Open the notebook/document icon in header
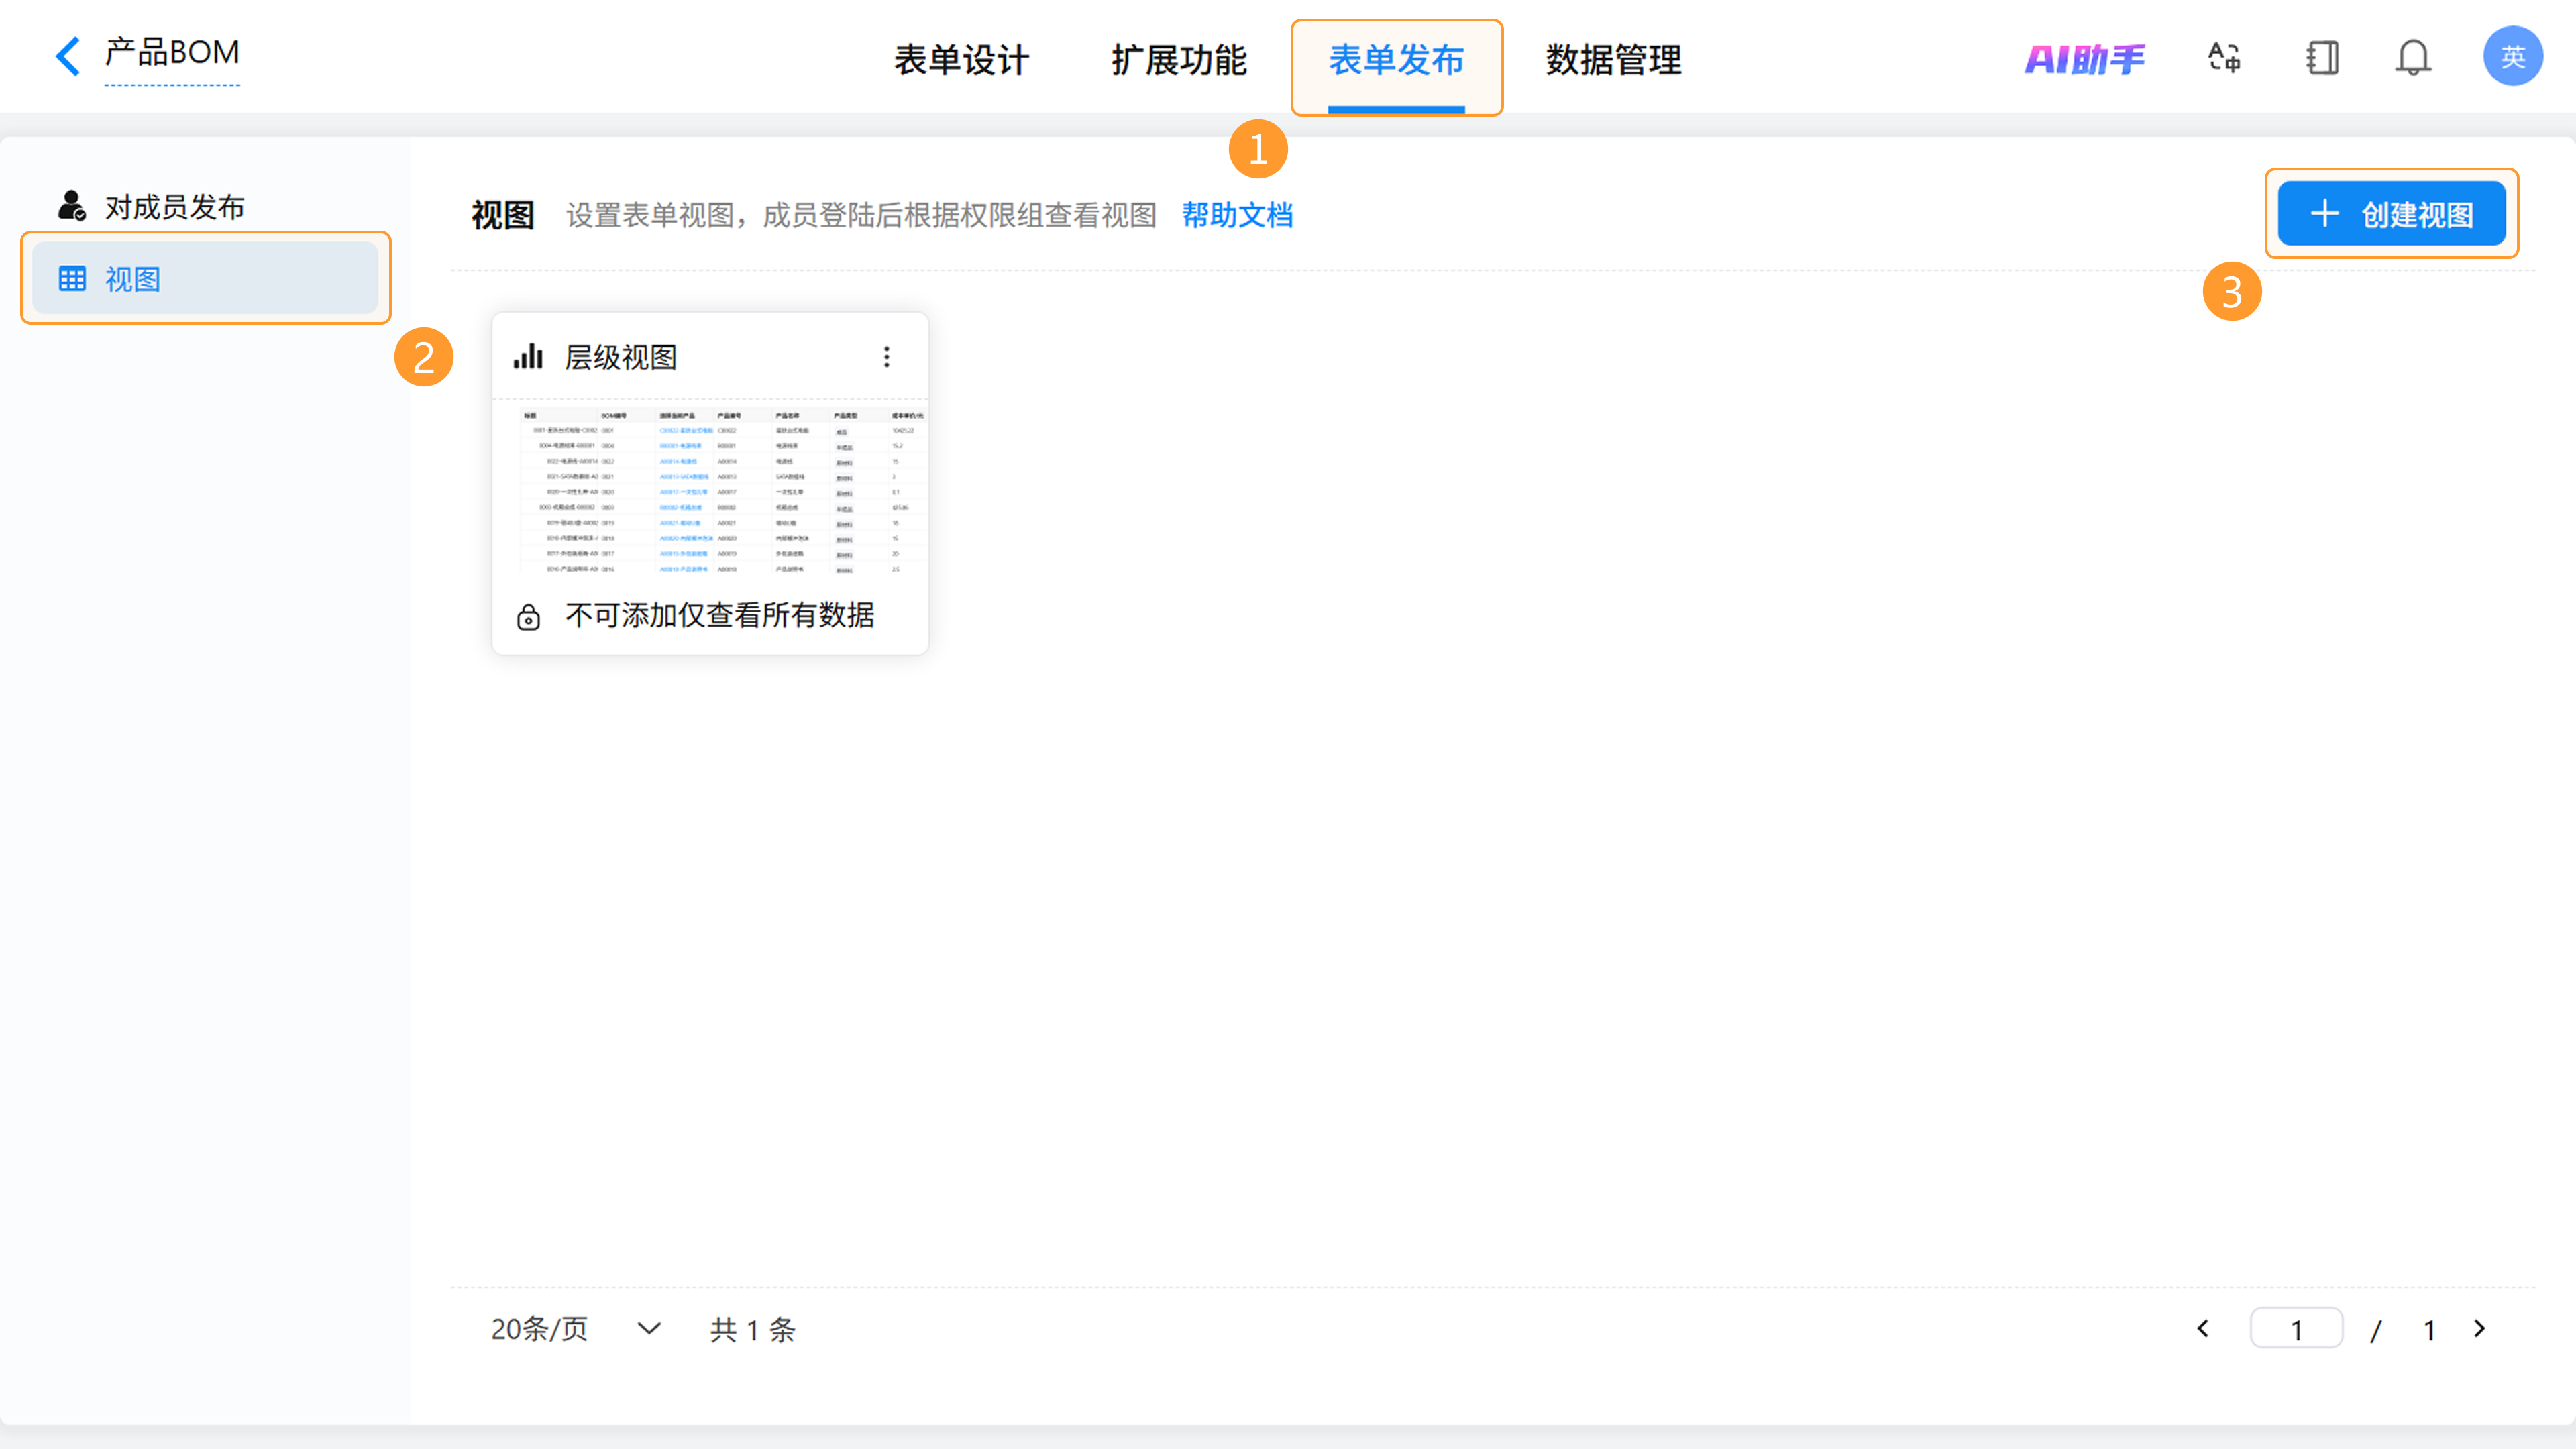 [x=2322, y=57]
